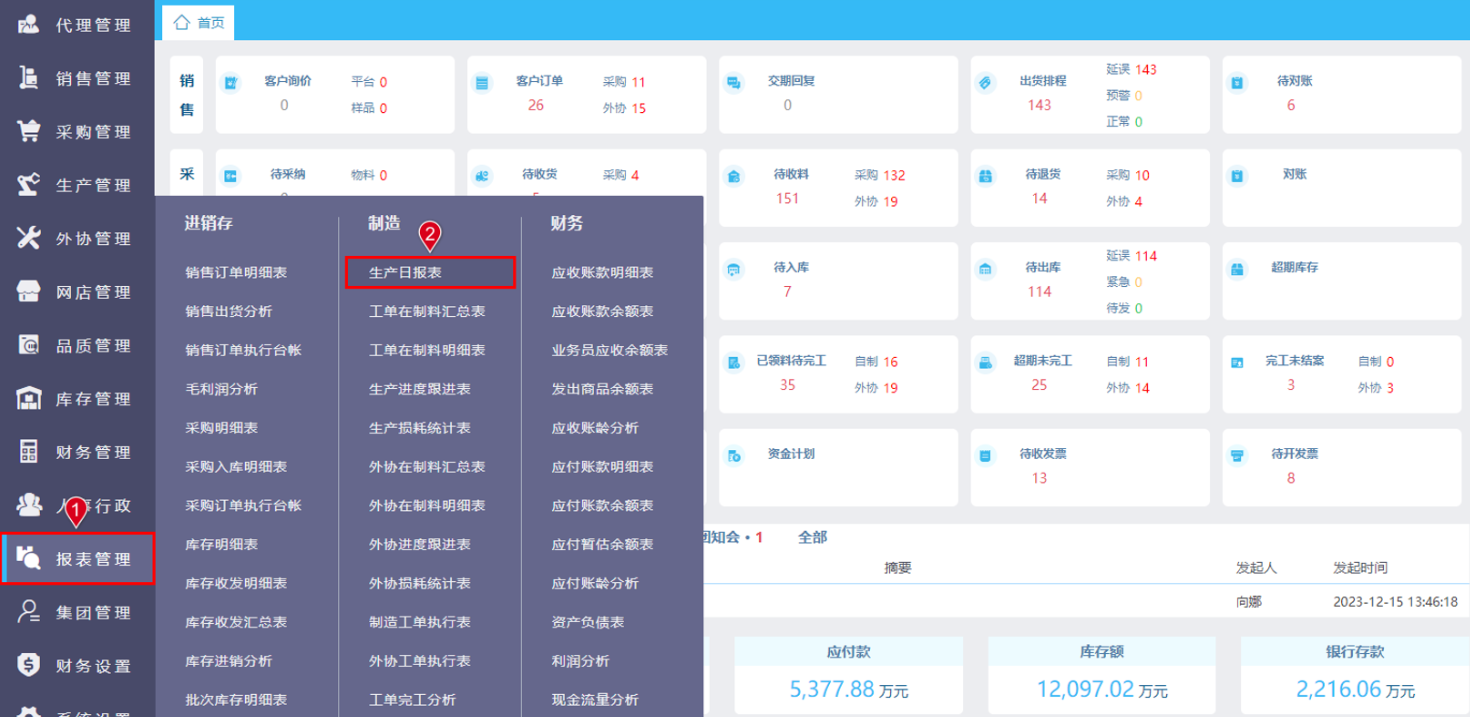Click the 资金计划 card icon
1470x717 pixels.
click(734, 456)
